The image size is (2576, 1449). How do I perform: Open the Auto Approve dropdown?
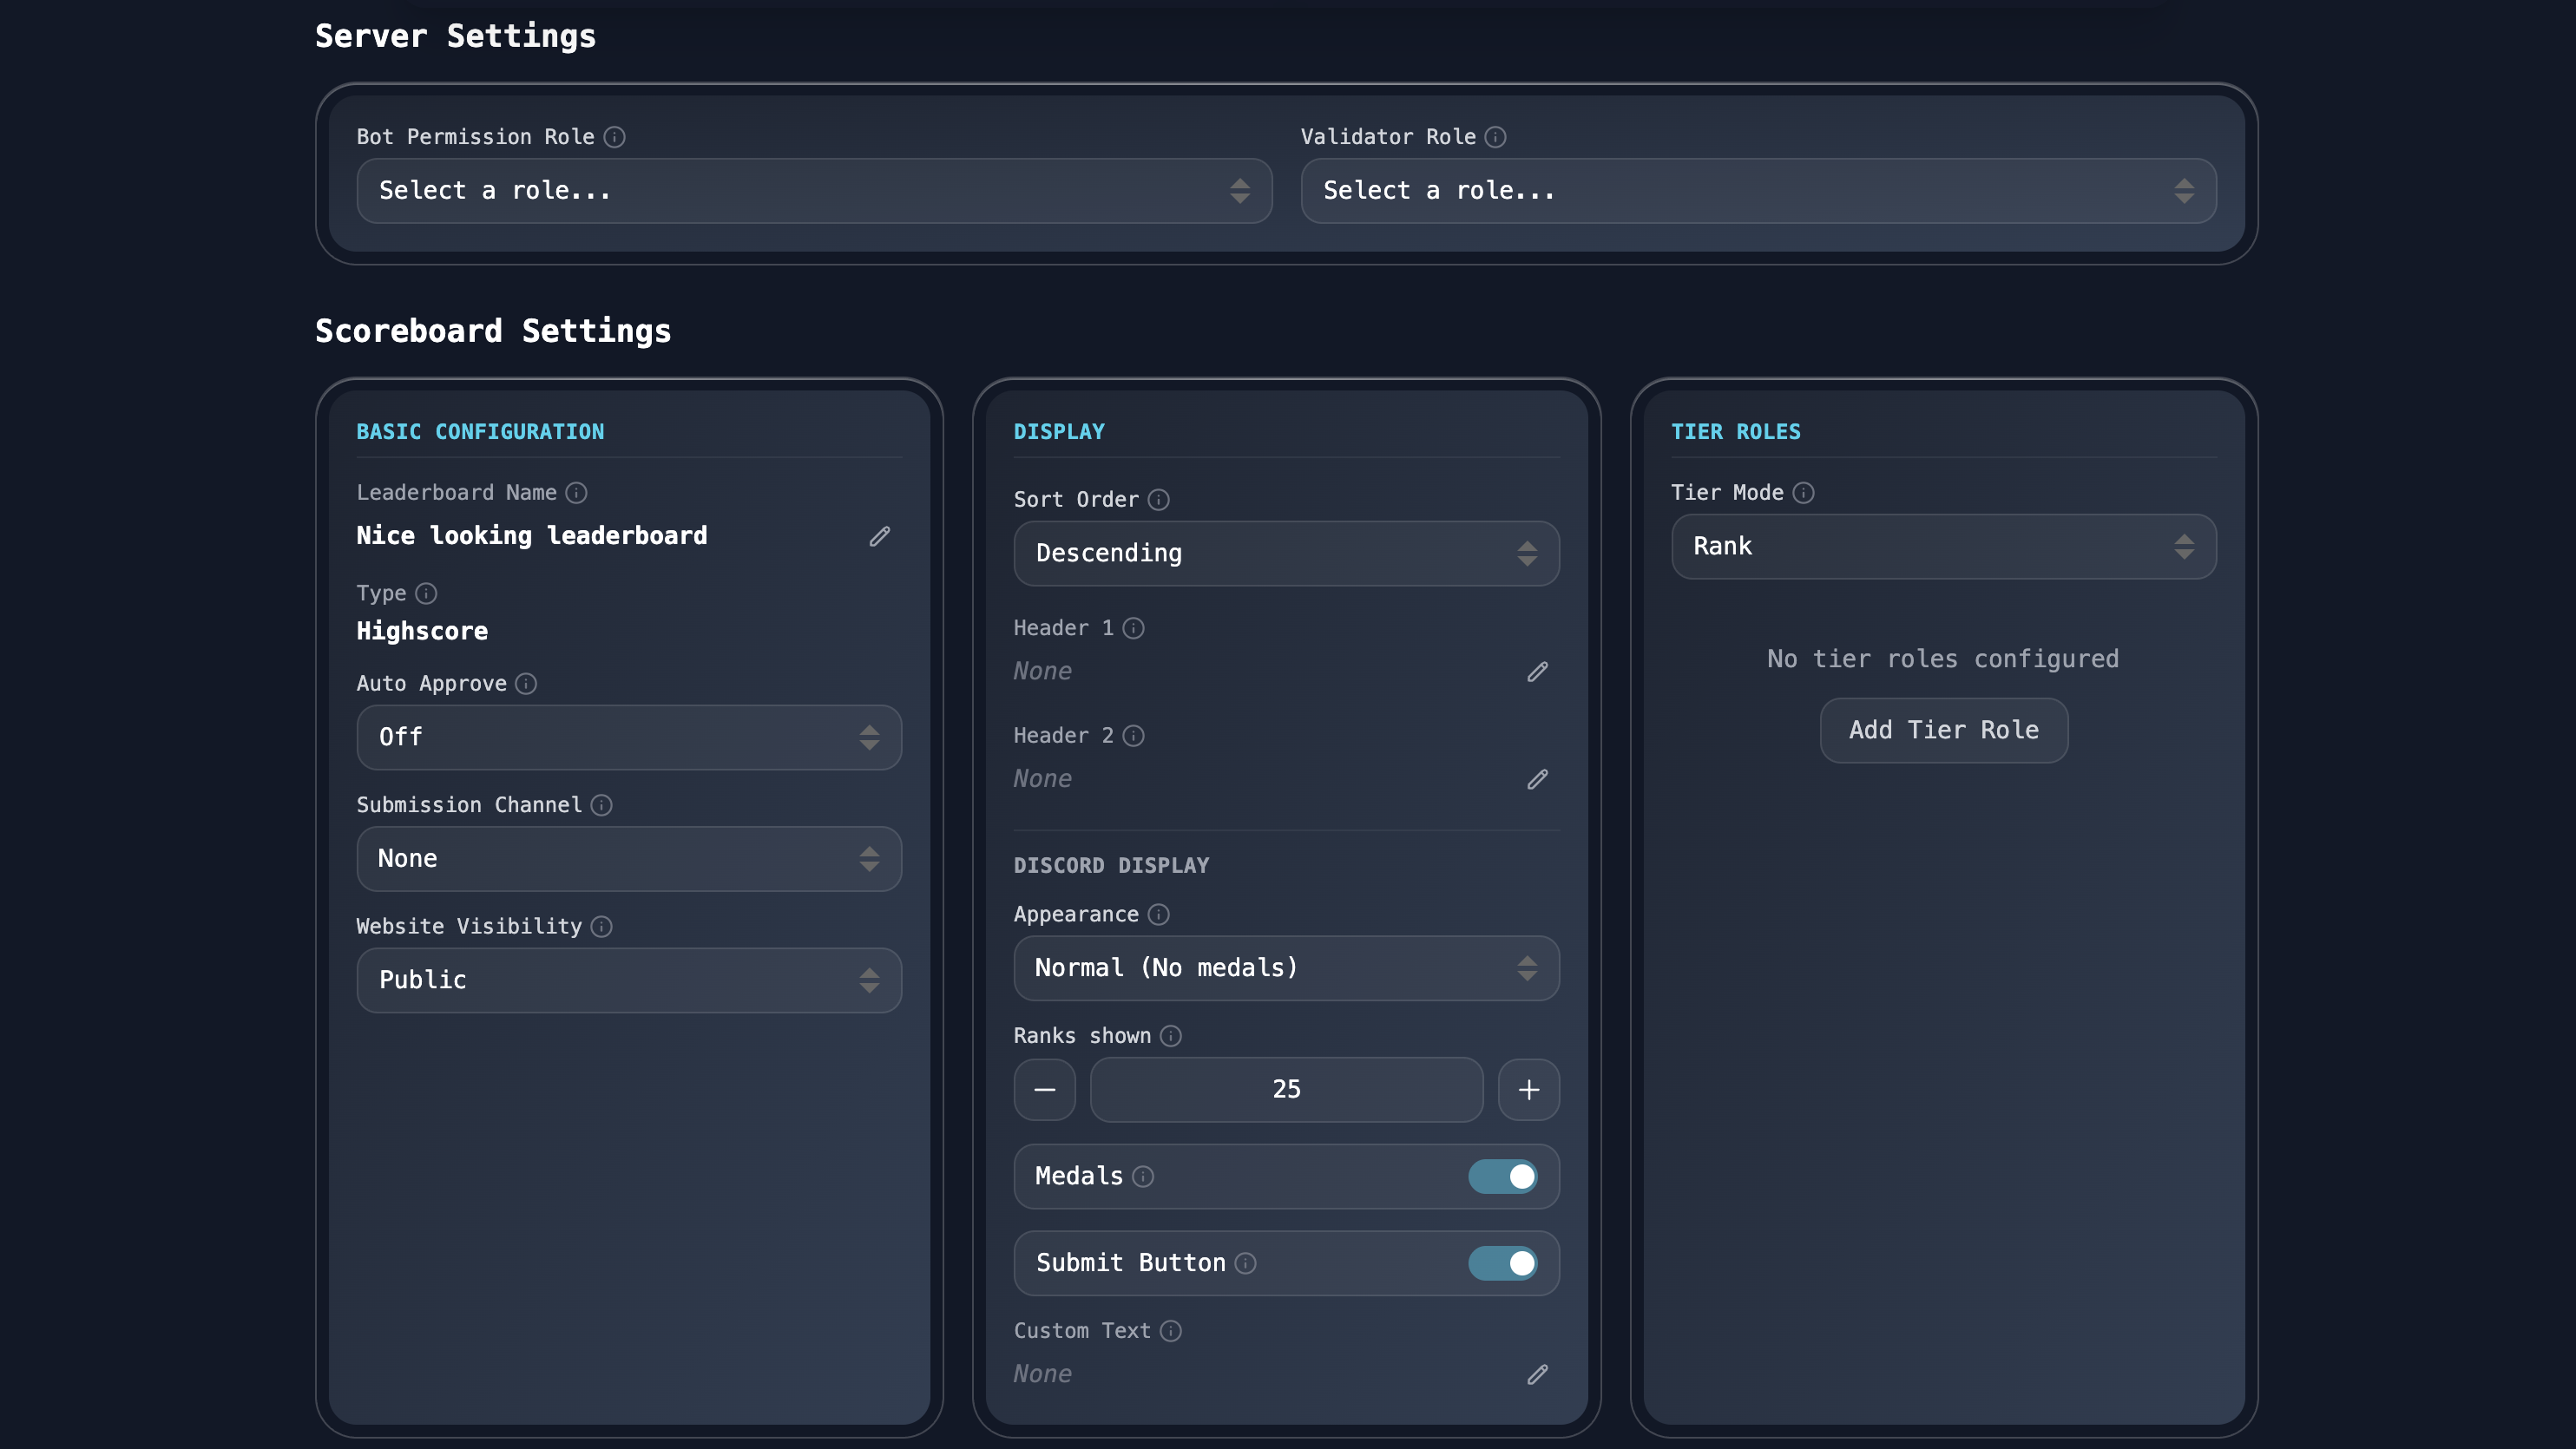628,737
